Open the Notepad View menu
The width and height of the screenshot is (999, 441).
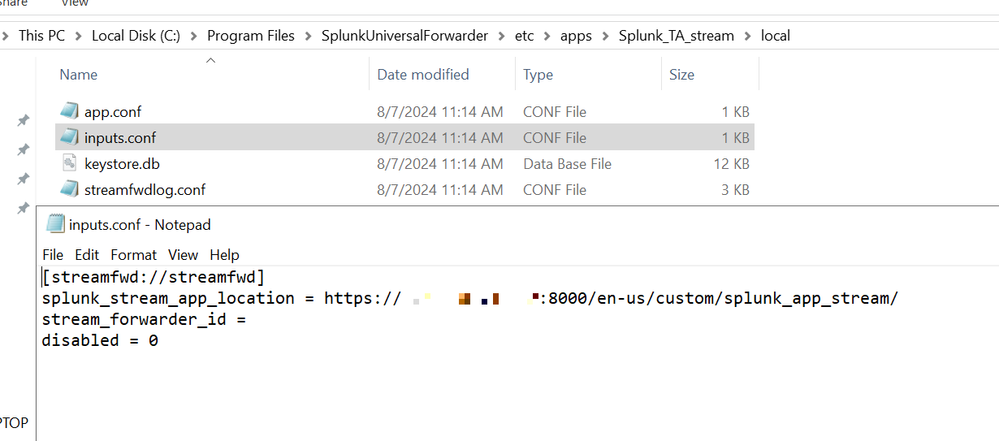pos(183,255)
